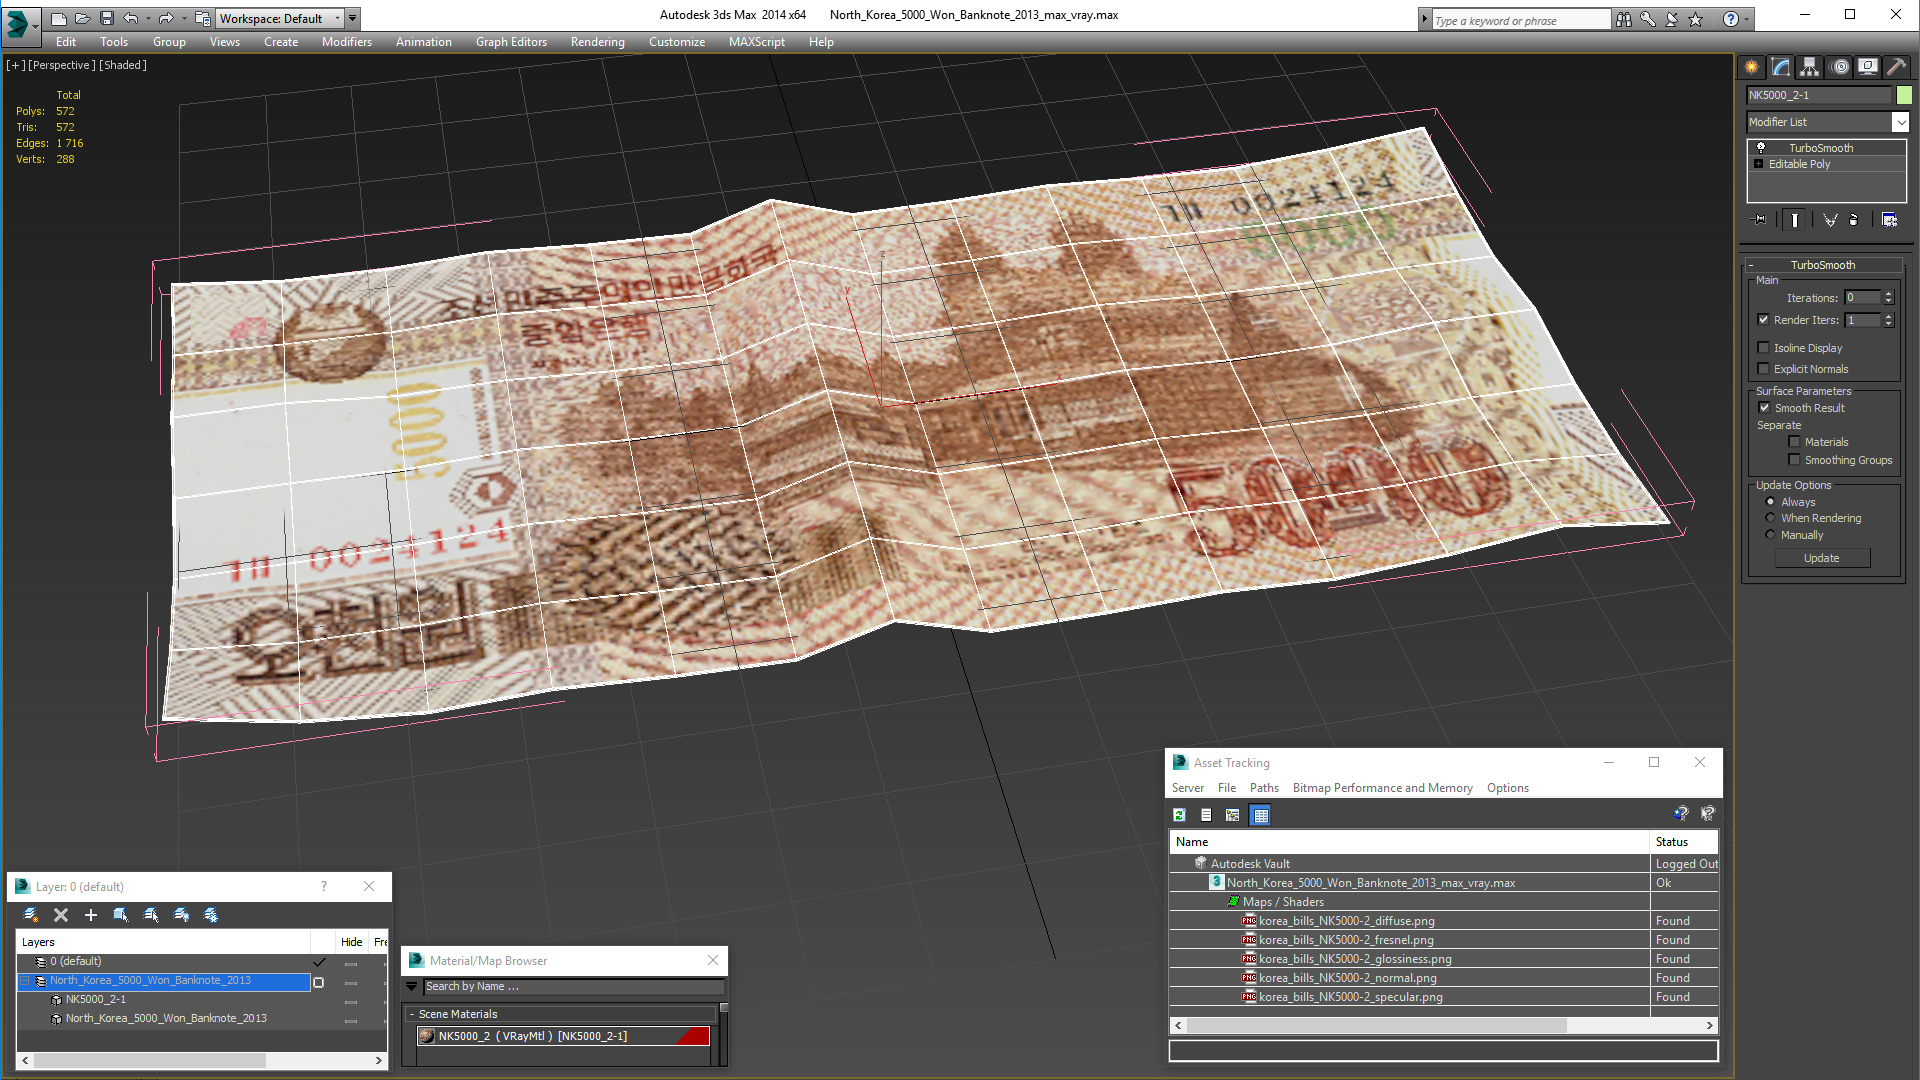Click the Perspective viewport label

pyautogui.click(x=62, y=65)
